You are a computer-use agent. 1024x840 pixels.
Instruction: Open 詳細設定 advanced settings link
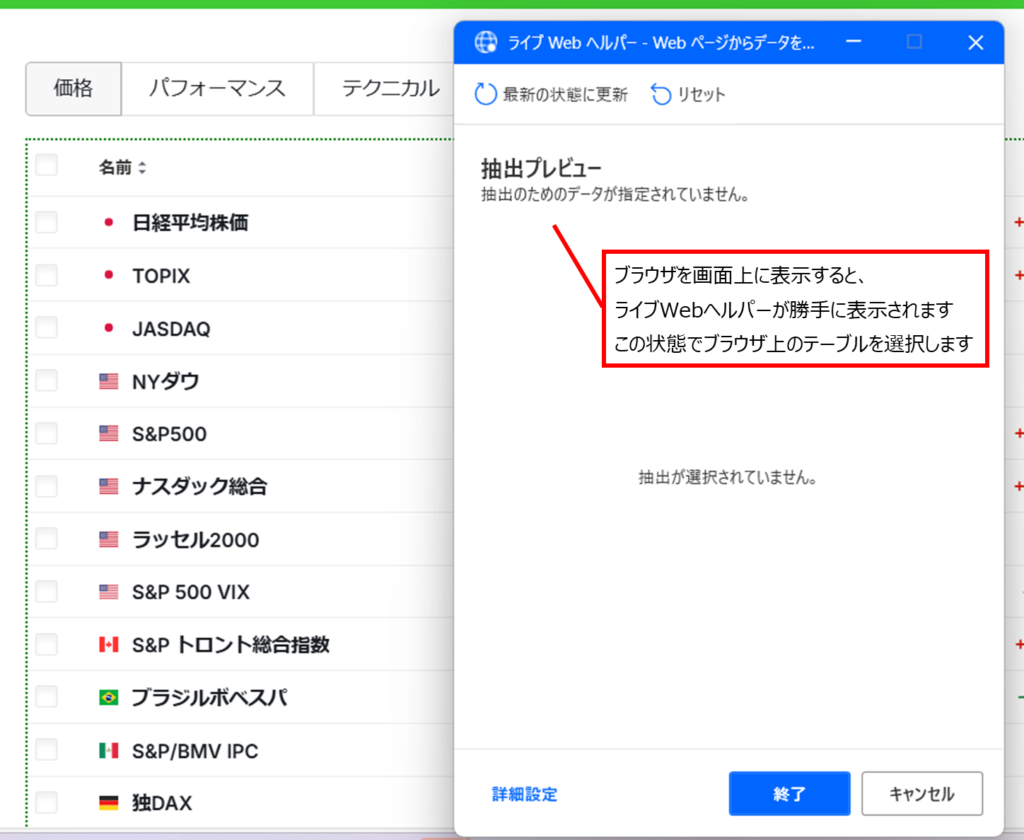(524, 794)
